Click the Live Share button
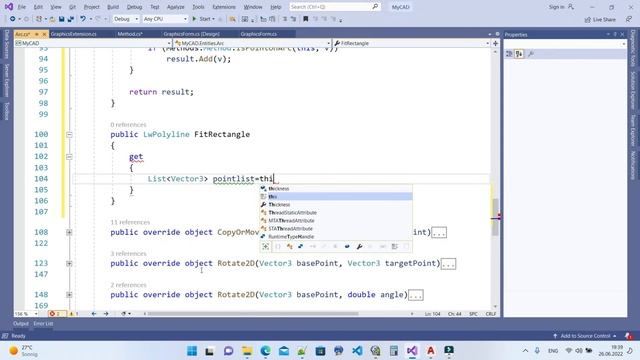 click(600, 19)
